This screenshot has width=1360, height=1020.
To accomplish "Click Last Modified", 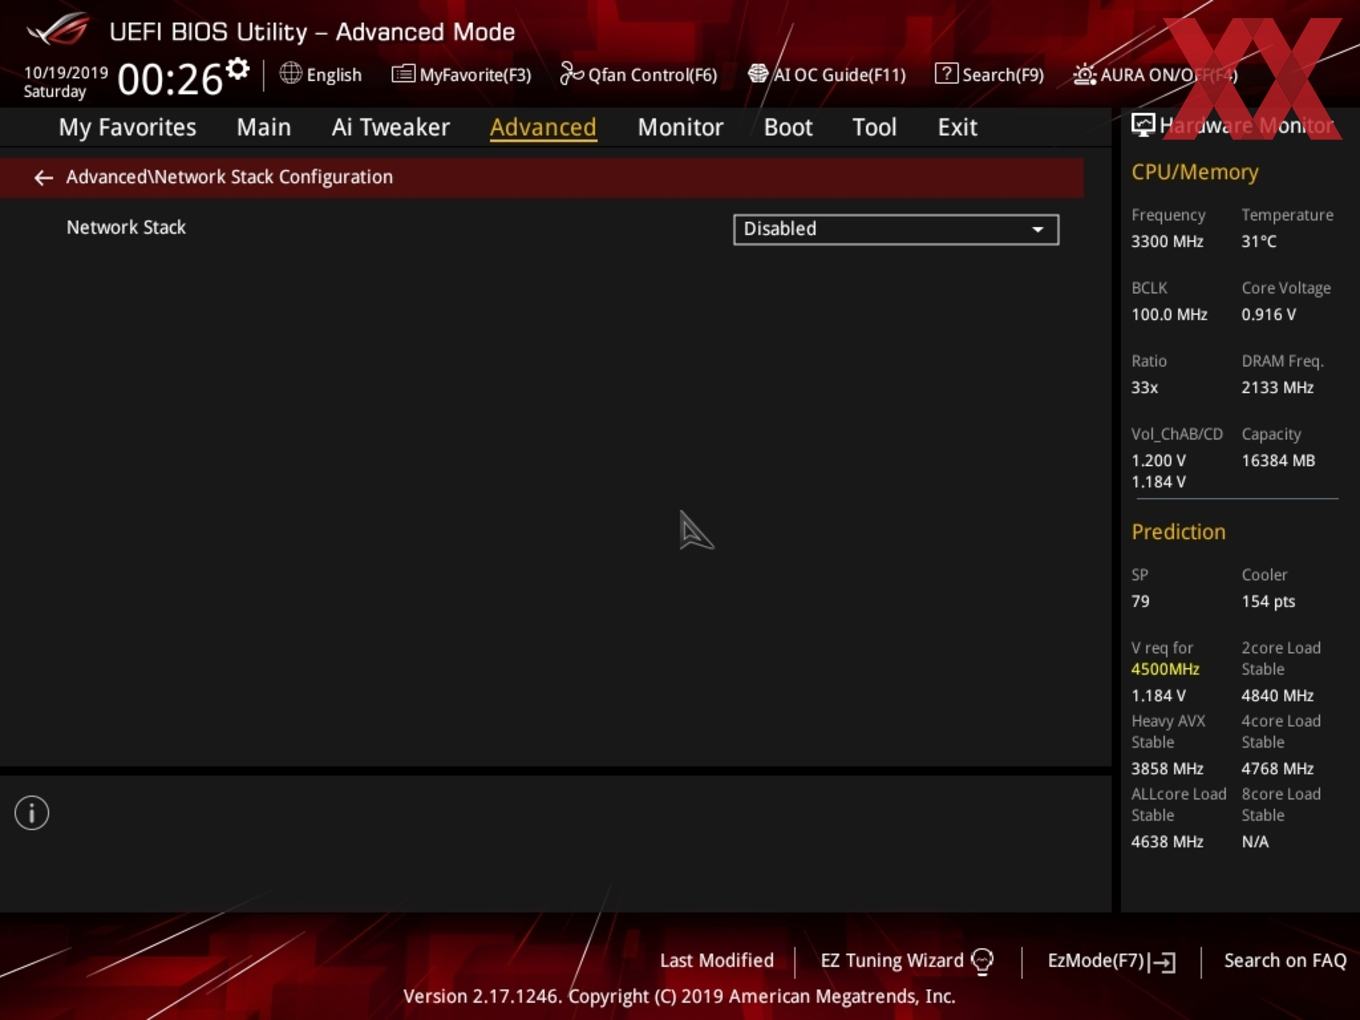I will click(717, 961).
